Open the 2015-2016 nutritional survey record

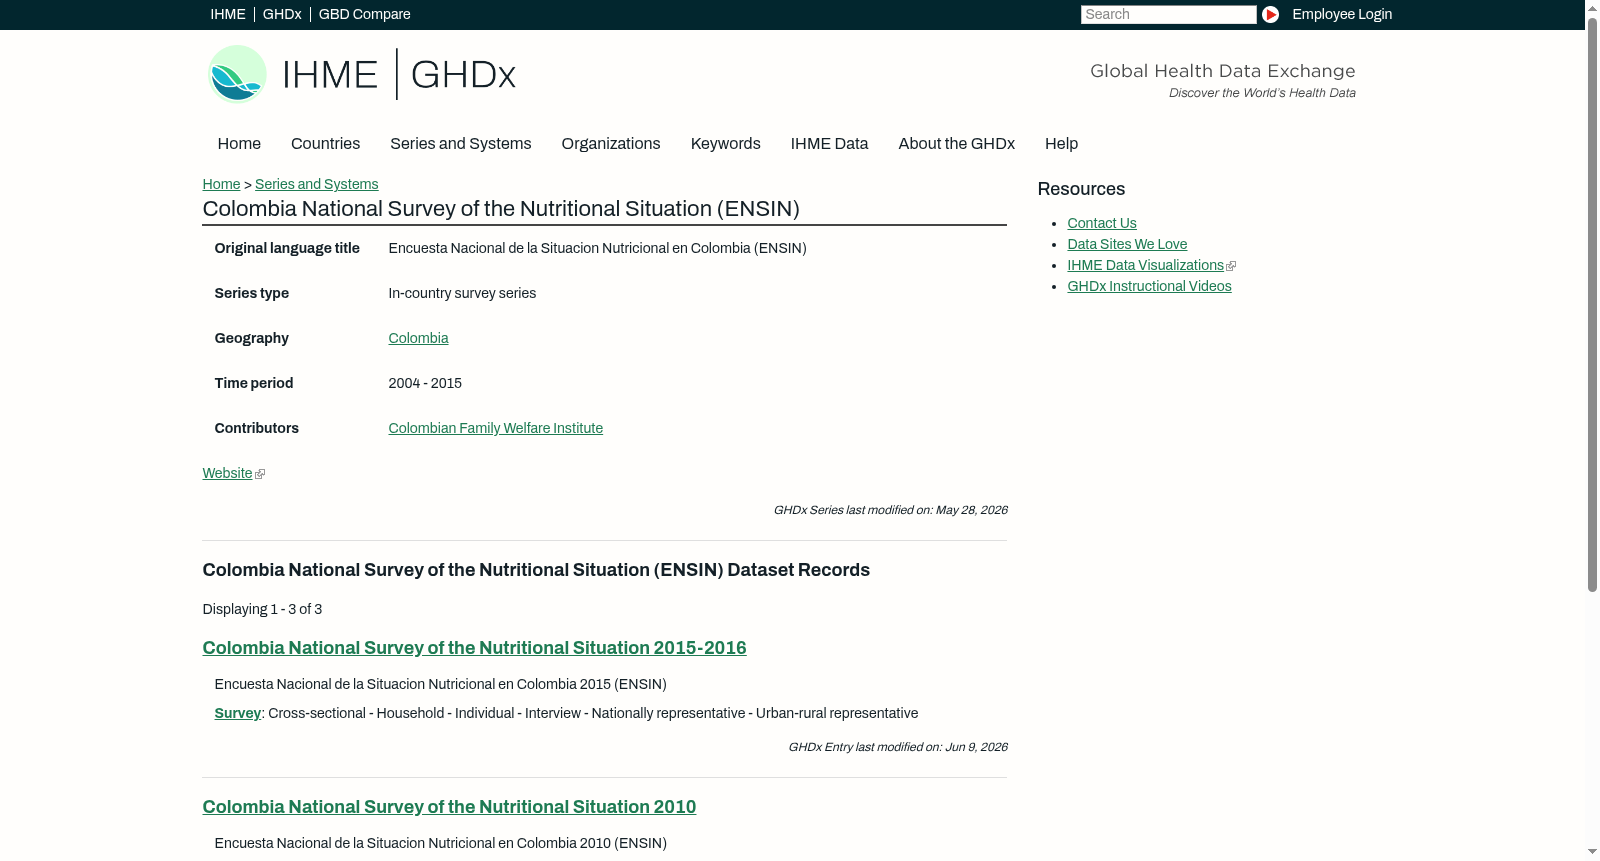[x=474, y=648]
